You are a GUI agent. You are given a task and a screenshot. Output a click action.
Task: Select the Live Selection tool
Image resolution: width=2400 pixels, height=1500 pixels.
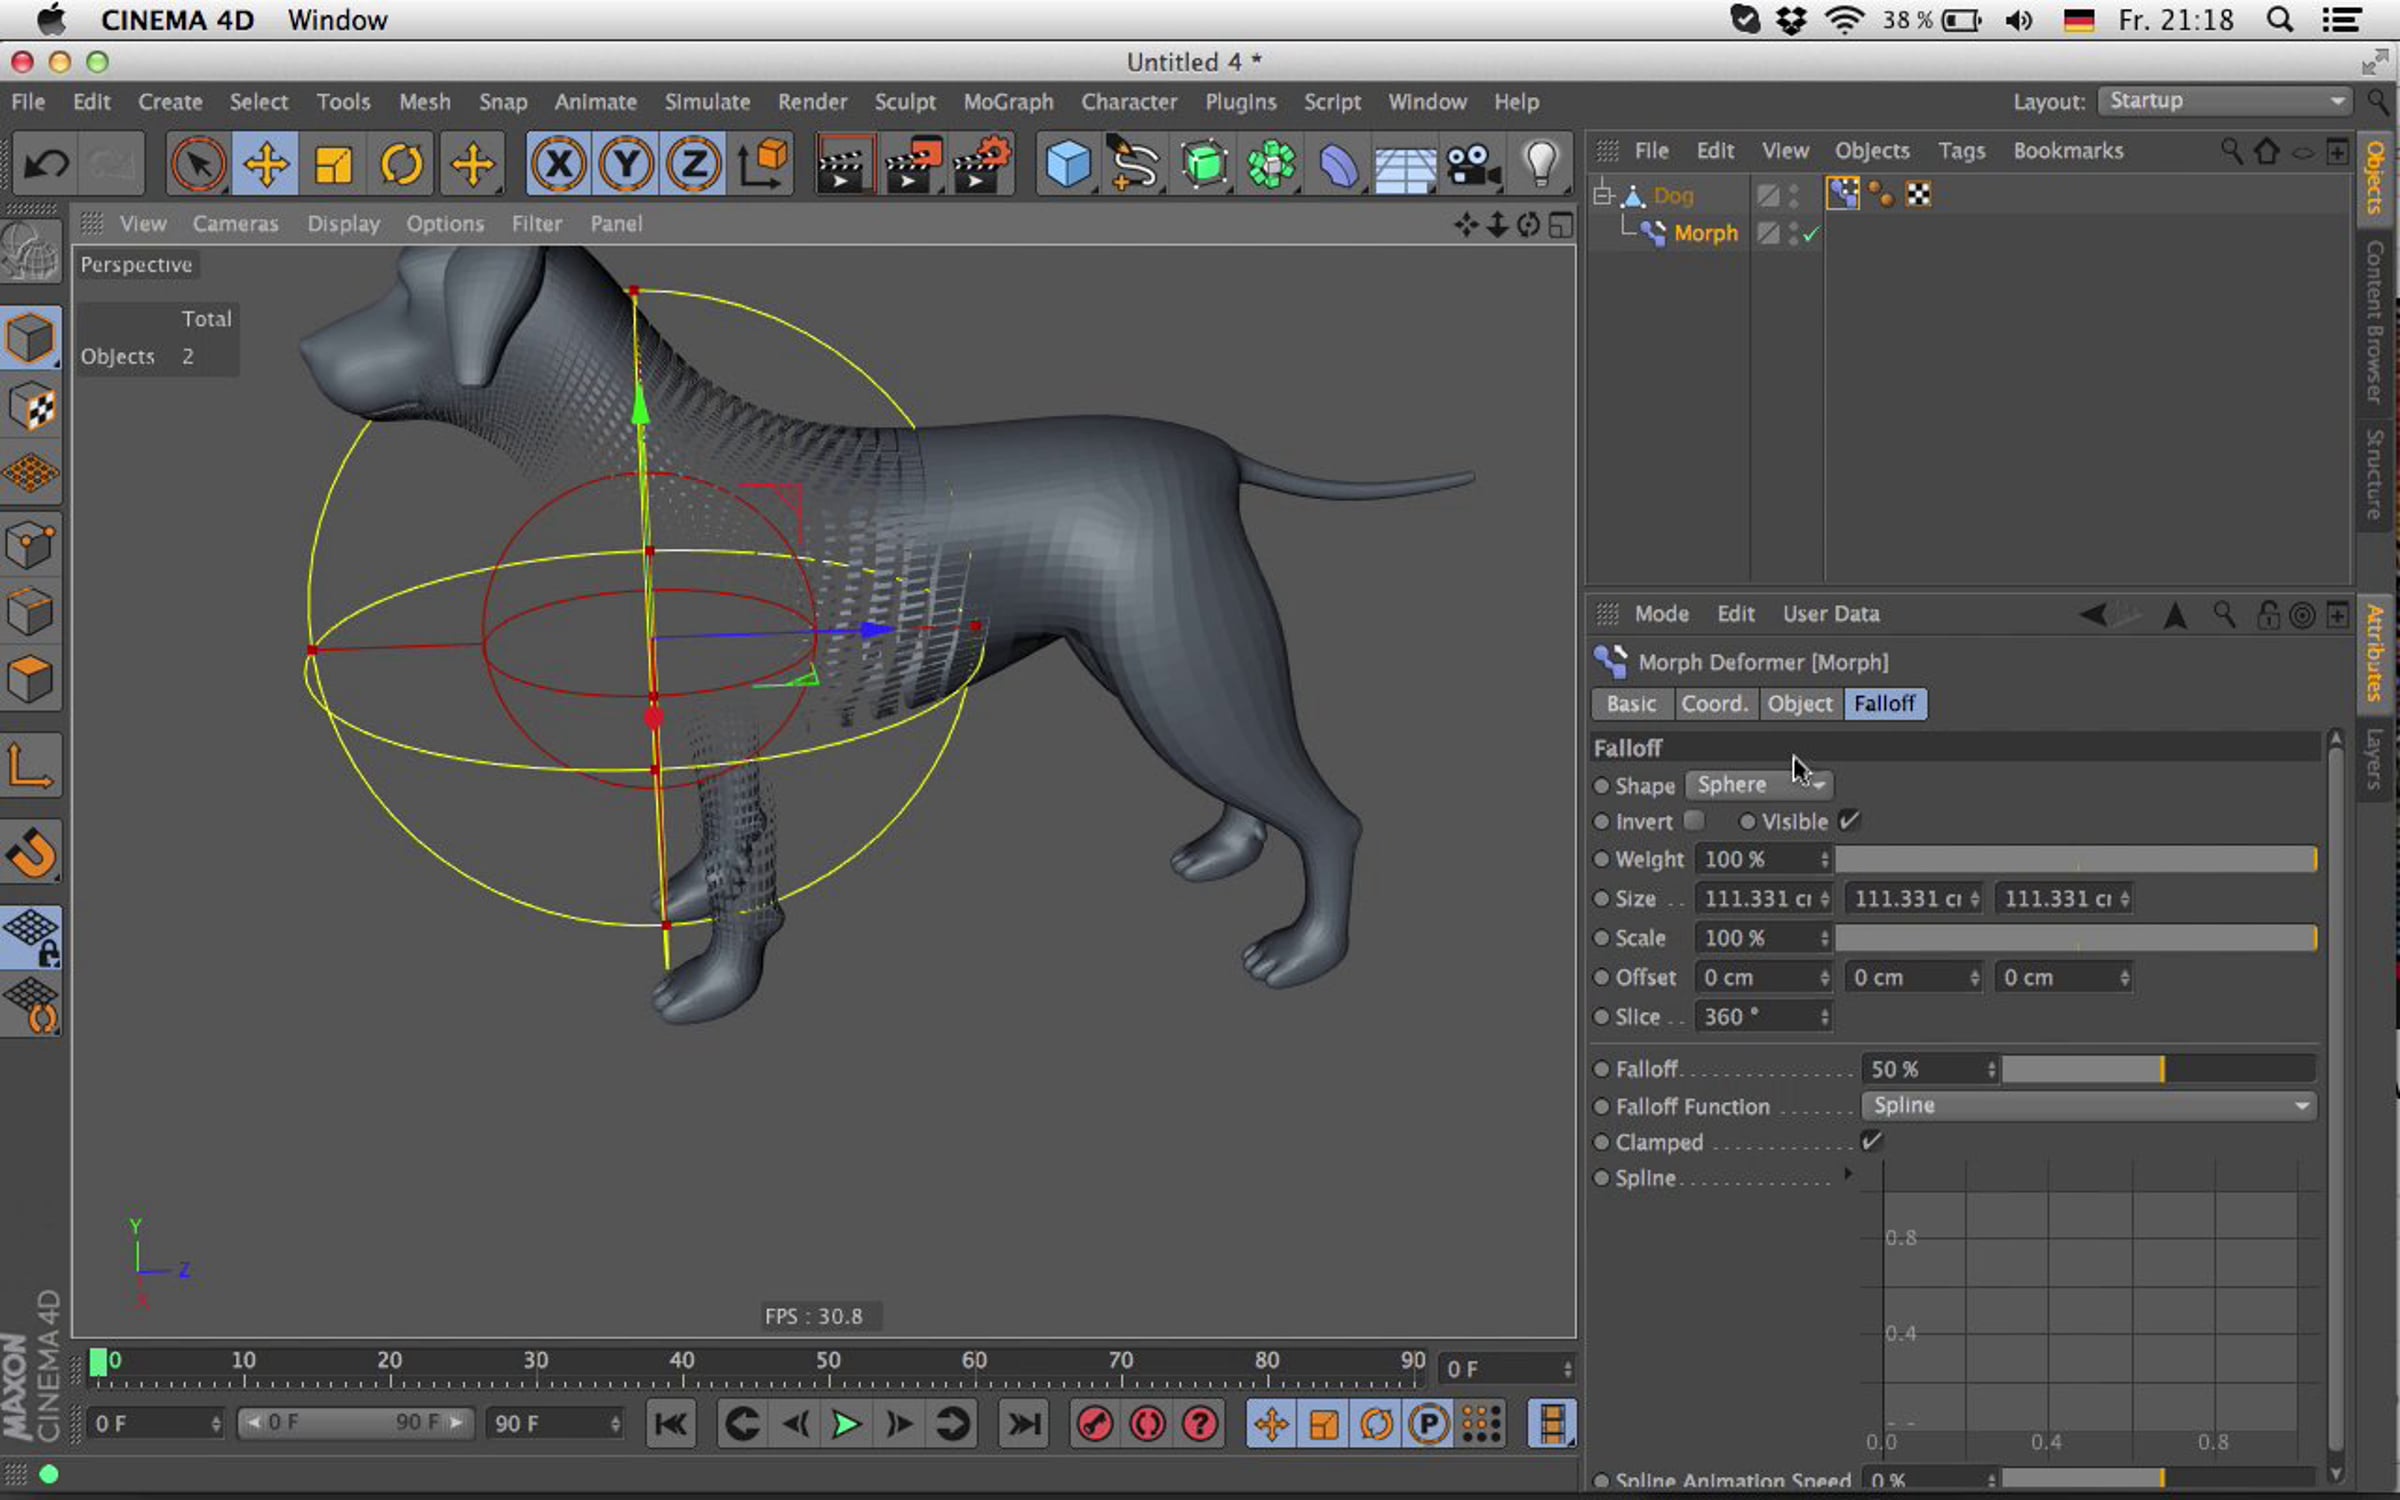pyautogui.click(x=197, y=163)
